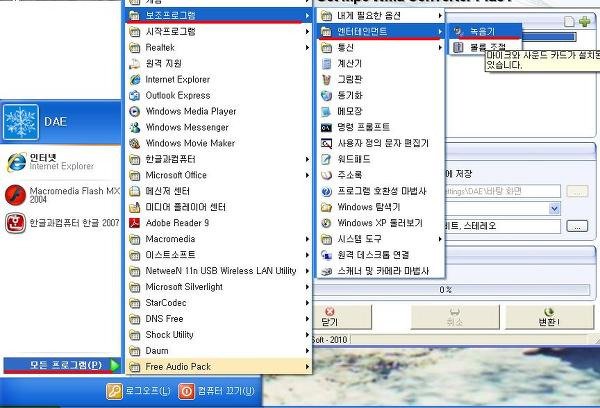This screenshot has height=408, width=600.
Task: Click the 원격 데스크톱 연결 icon
Action: [326, 255]
